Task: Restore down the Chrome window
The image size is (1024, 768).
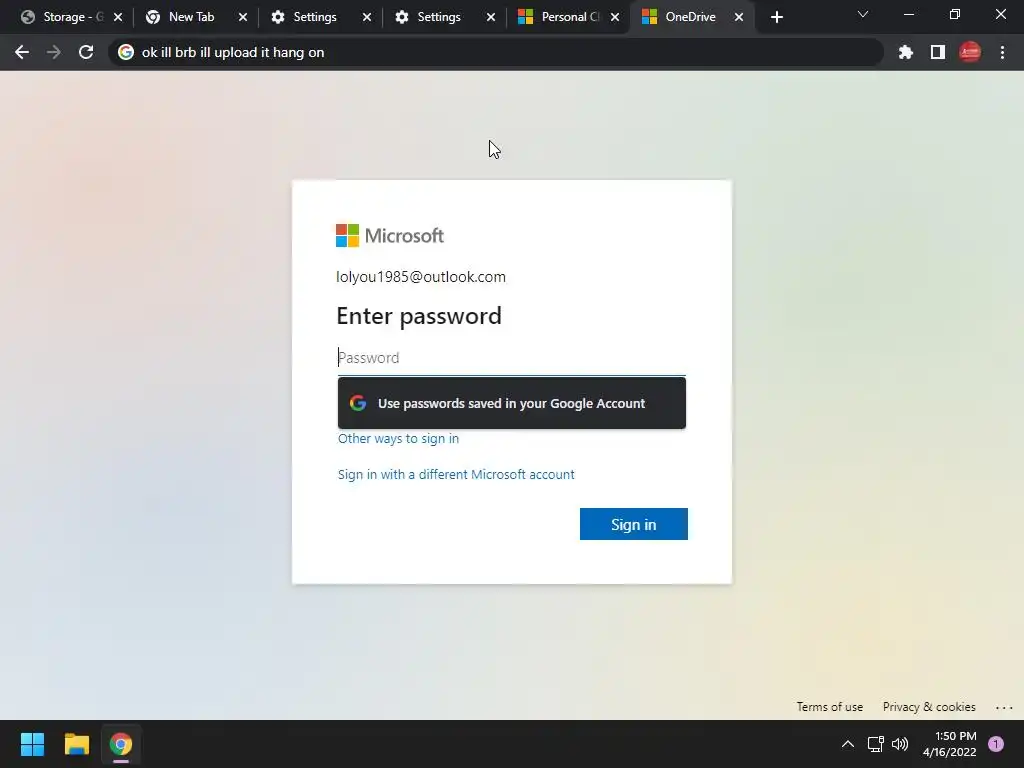Action: coord(955,14)
